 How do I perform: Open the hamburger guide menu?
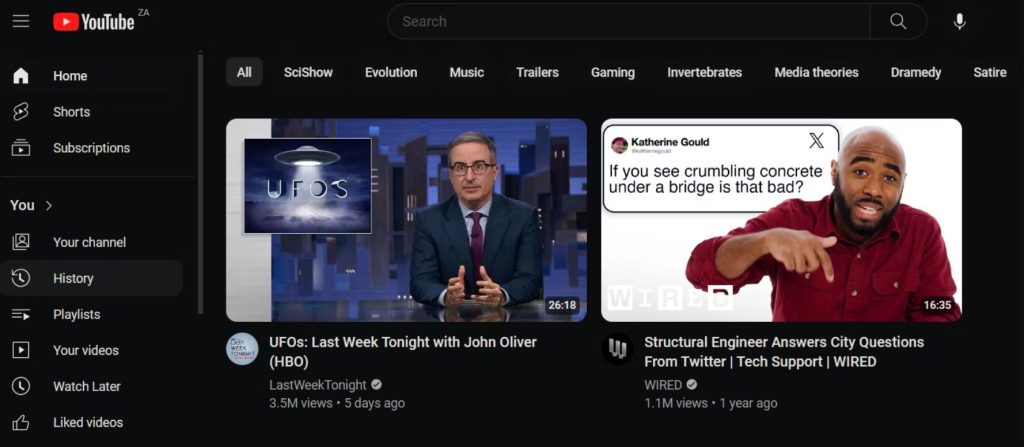coord(21,21)
